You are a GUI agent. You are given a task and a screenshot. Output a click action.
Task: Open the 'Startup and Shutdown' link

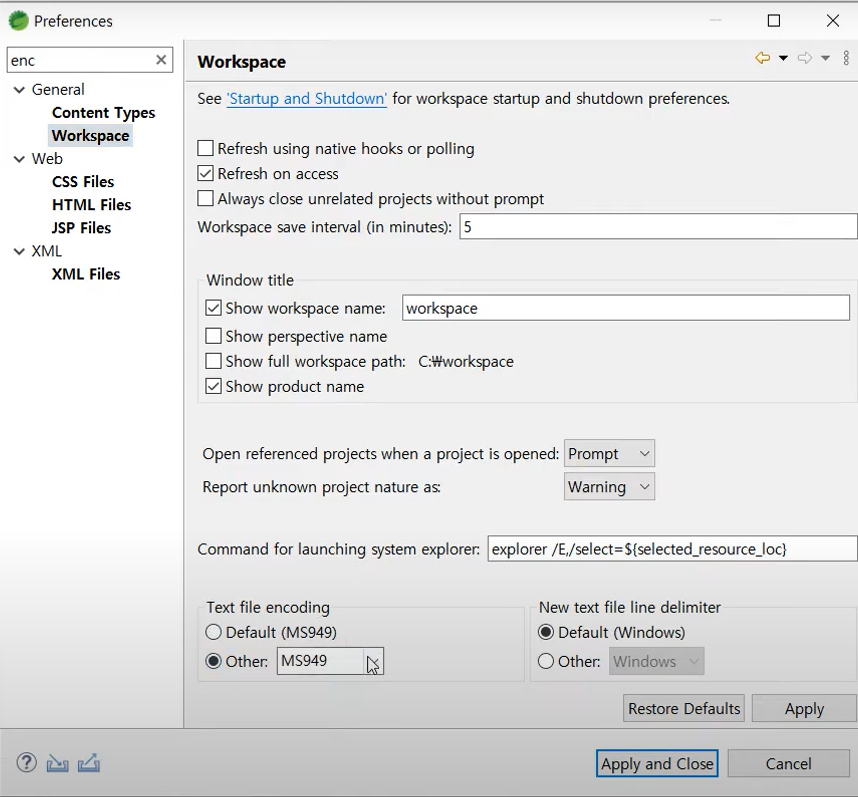(x=307, y=99)
